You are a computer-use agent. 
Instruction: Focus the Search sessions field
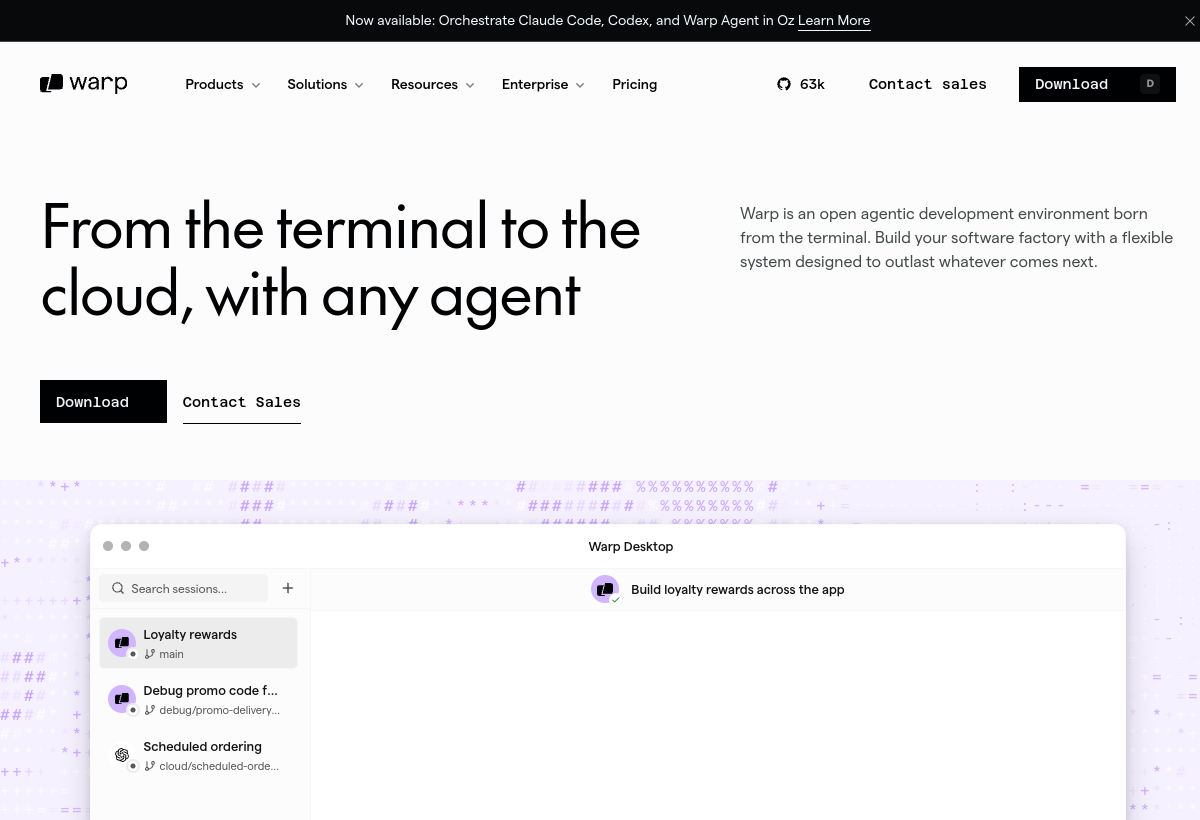[184, 588]
